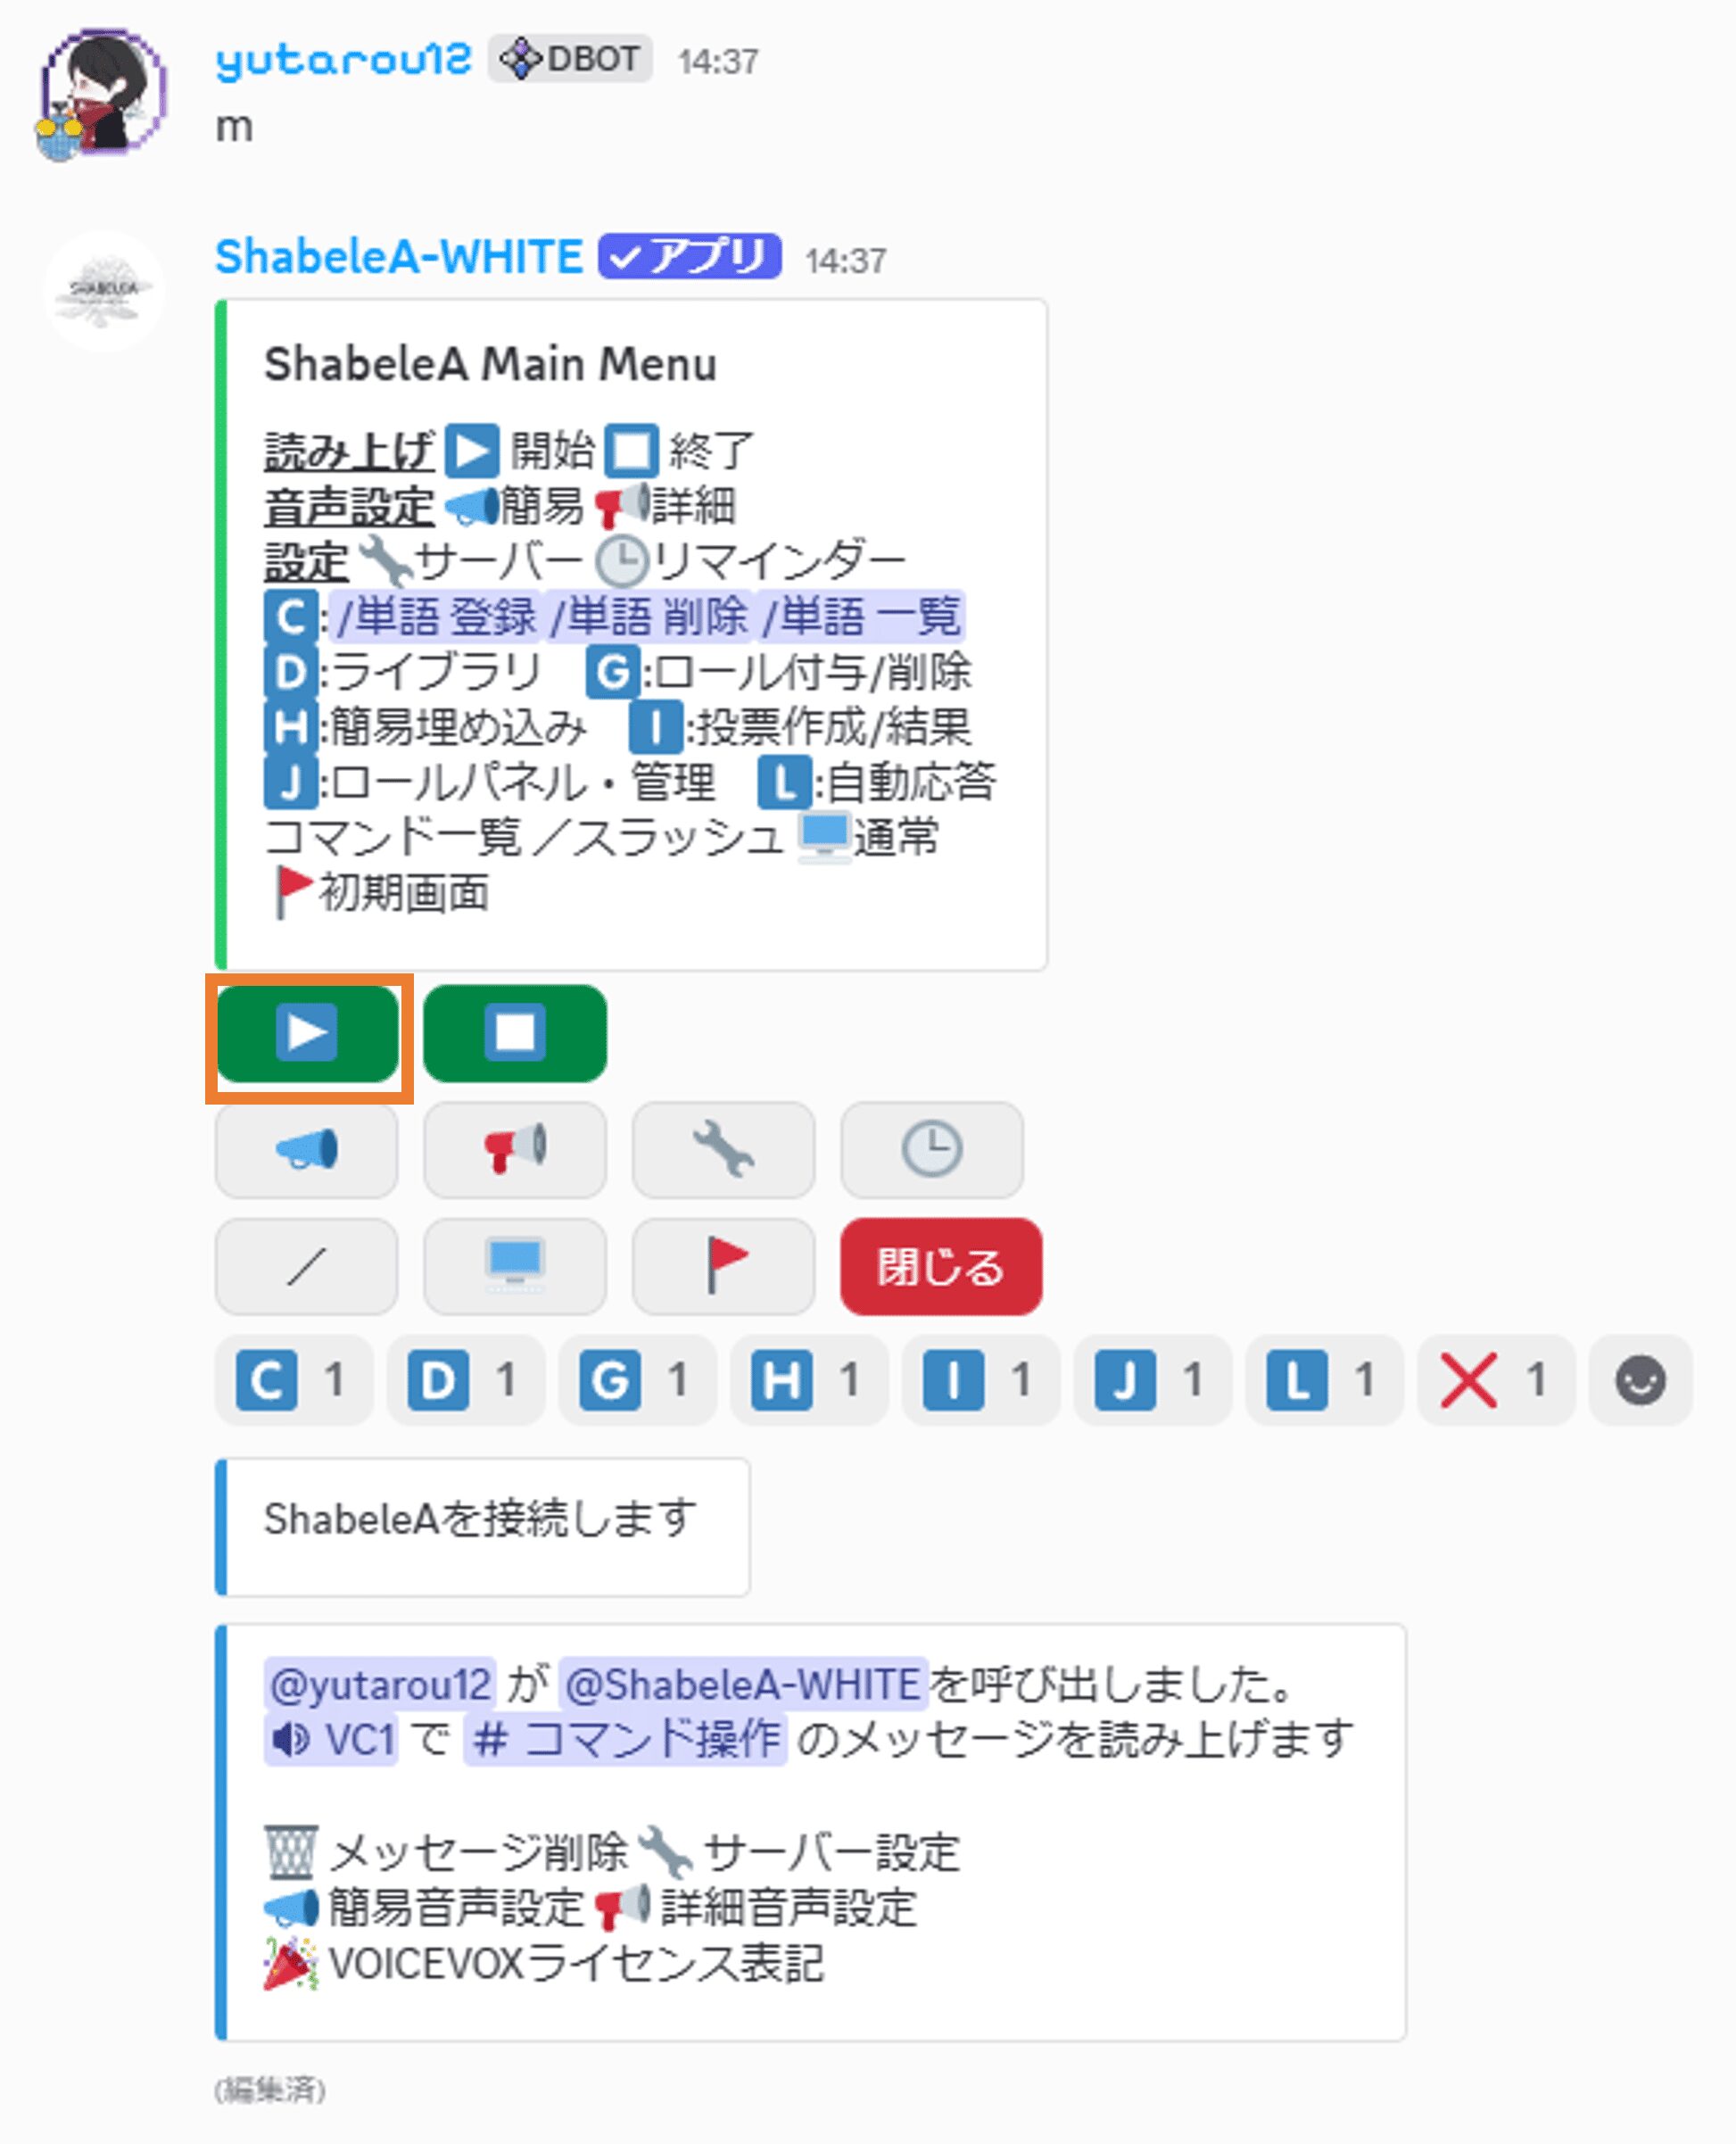Screen dimensions: 1736x2144
Task: Click the green stop button
Action: [x=515, y=1033]
